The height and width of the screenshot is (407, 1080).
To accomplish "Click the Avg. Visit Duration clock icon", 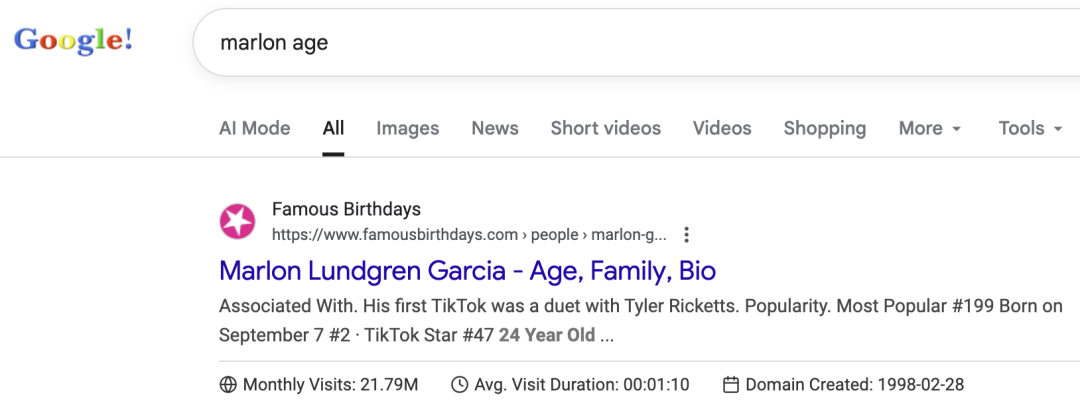I will (x=460, y=385).
